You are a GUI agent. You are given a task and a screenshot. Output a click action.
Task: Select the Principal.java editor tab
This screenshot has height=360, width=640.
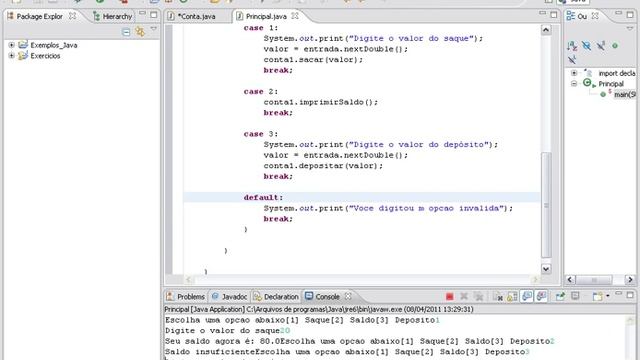coord(266,16)
